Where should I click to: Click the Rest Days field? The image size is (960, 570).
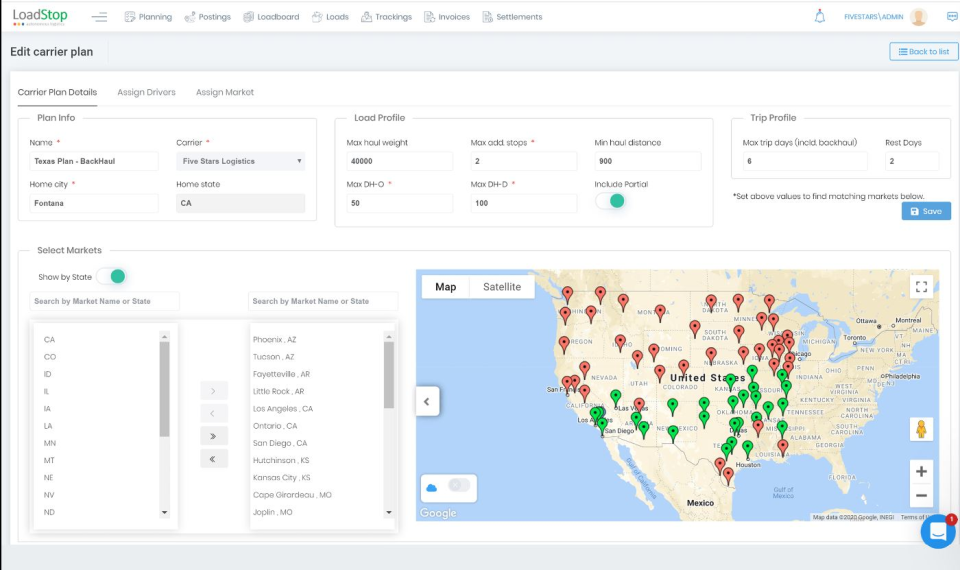click(x=912, y=161)
